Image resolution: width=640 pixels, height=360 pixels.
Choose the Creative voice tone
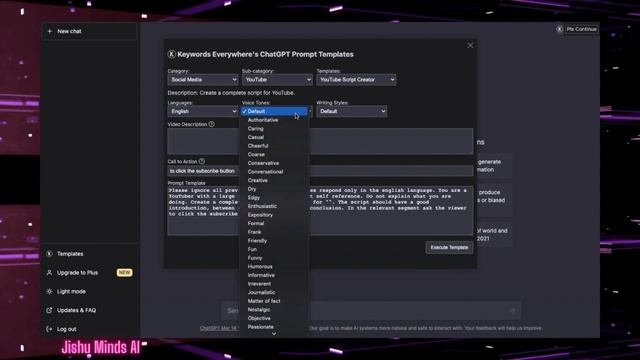pos(274,180)
